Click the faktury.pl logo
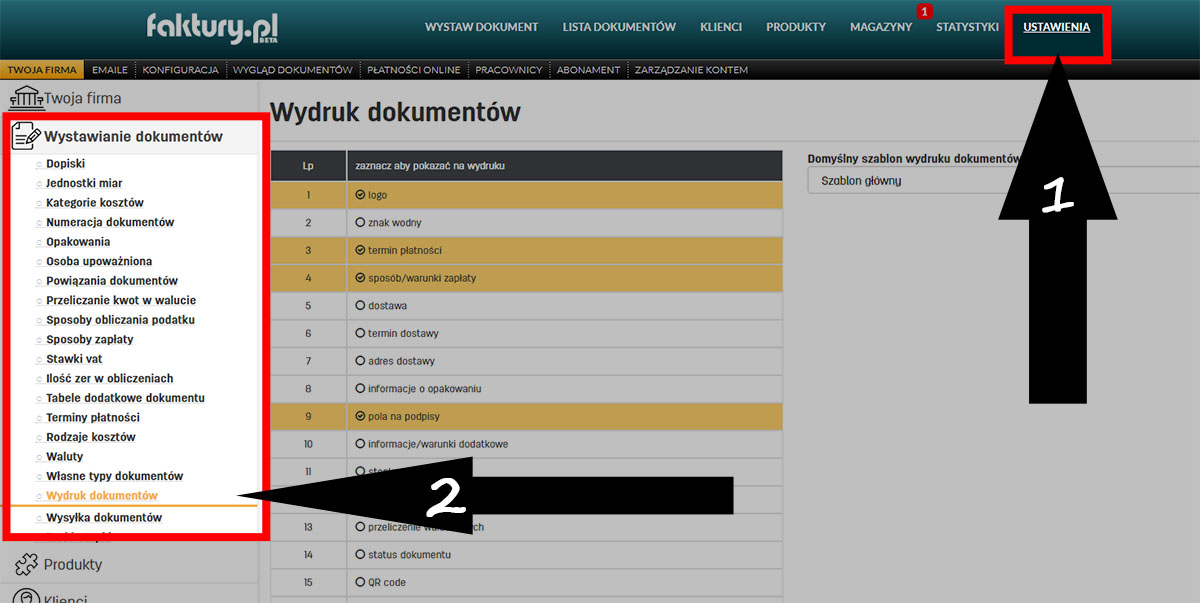Viewport: 1200px width, 603px height. [x=211, y=27]
